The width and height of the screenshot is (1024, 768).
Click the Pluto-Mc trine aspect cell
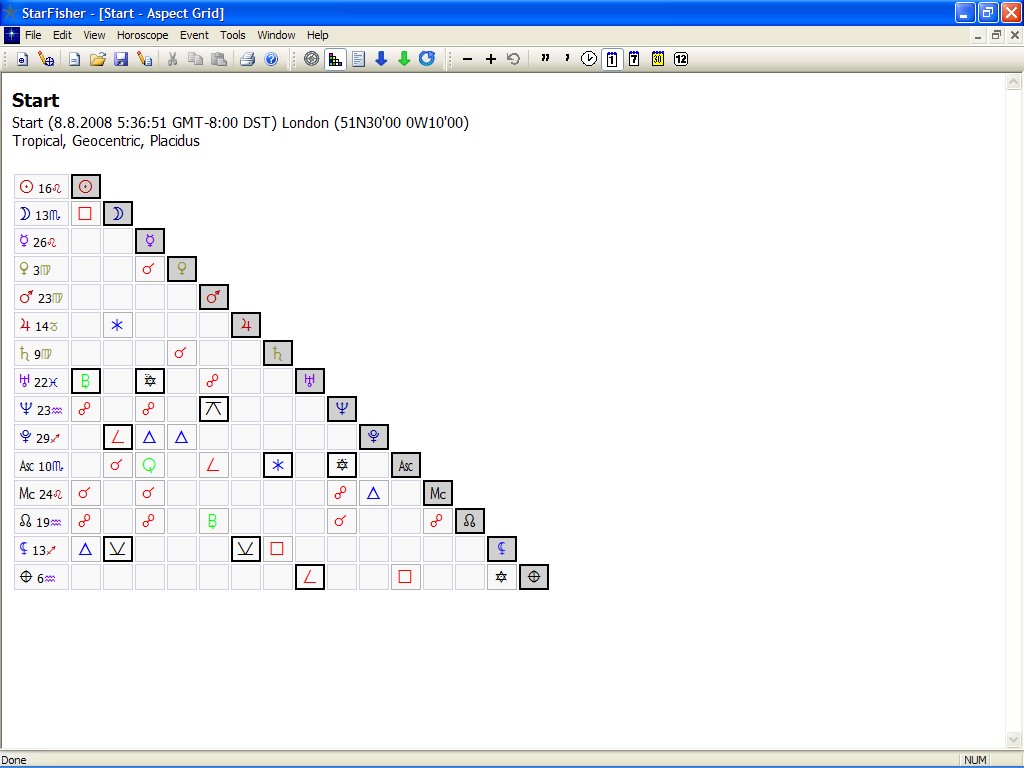pyautogui.click(x=374, y=493)
